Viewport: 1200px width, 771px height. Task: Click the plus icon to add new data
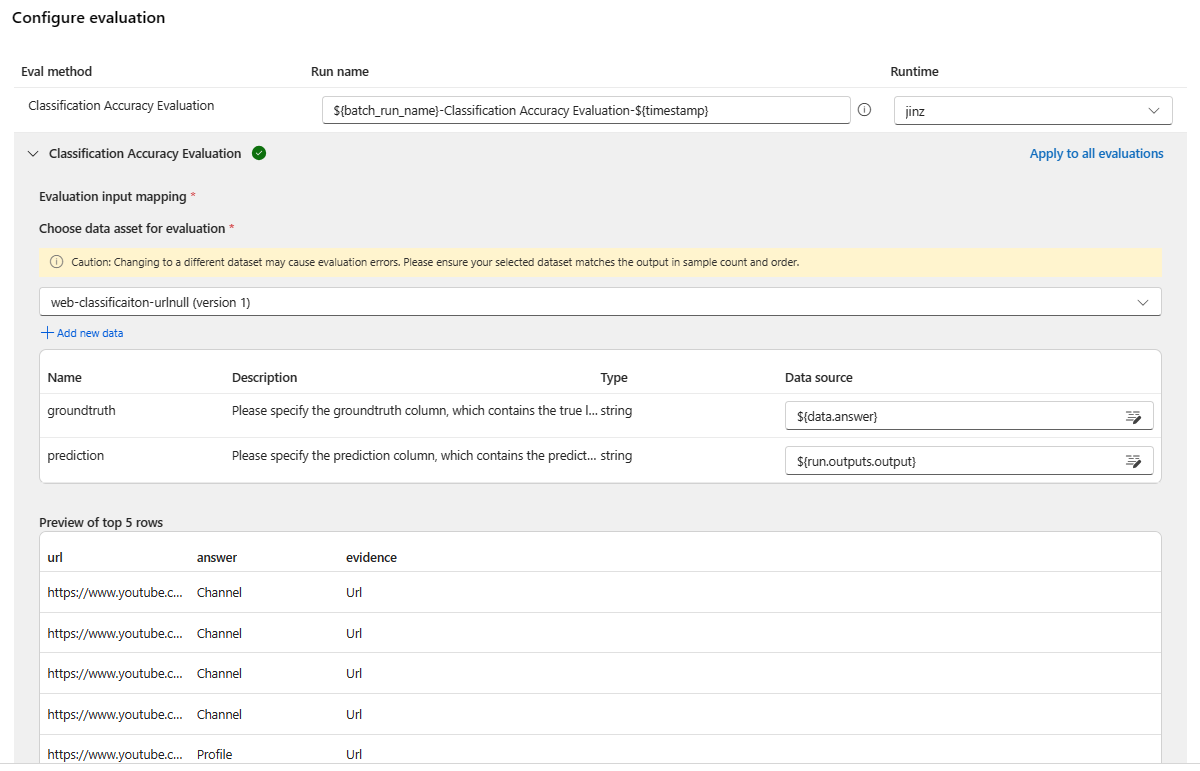(47, 333)
